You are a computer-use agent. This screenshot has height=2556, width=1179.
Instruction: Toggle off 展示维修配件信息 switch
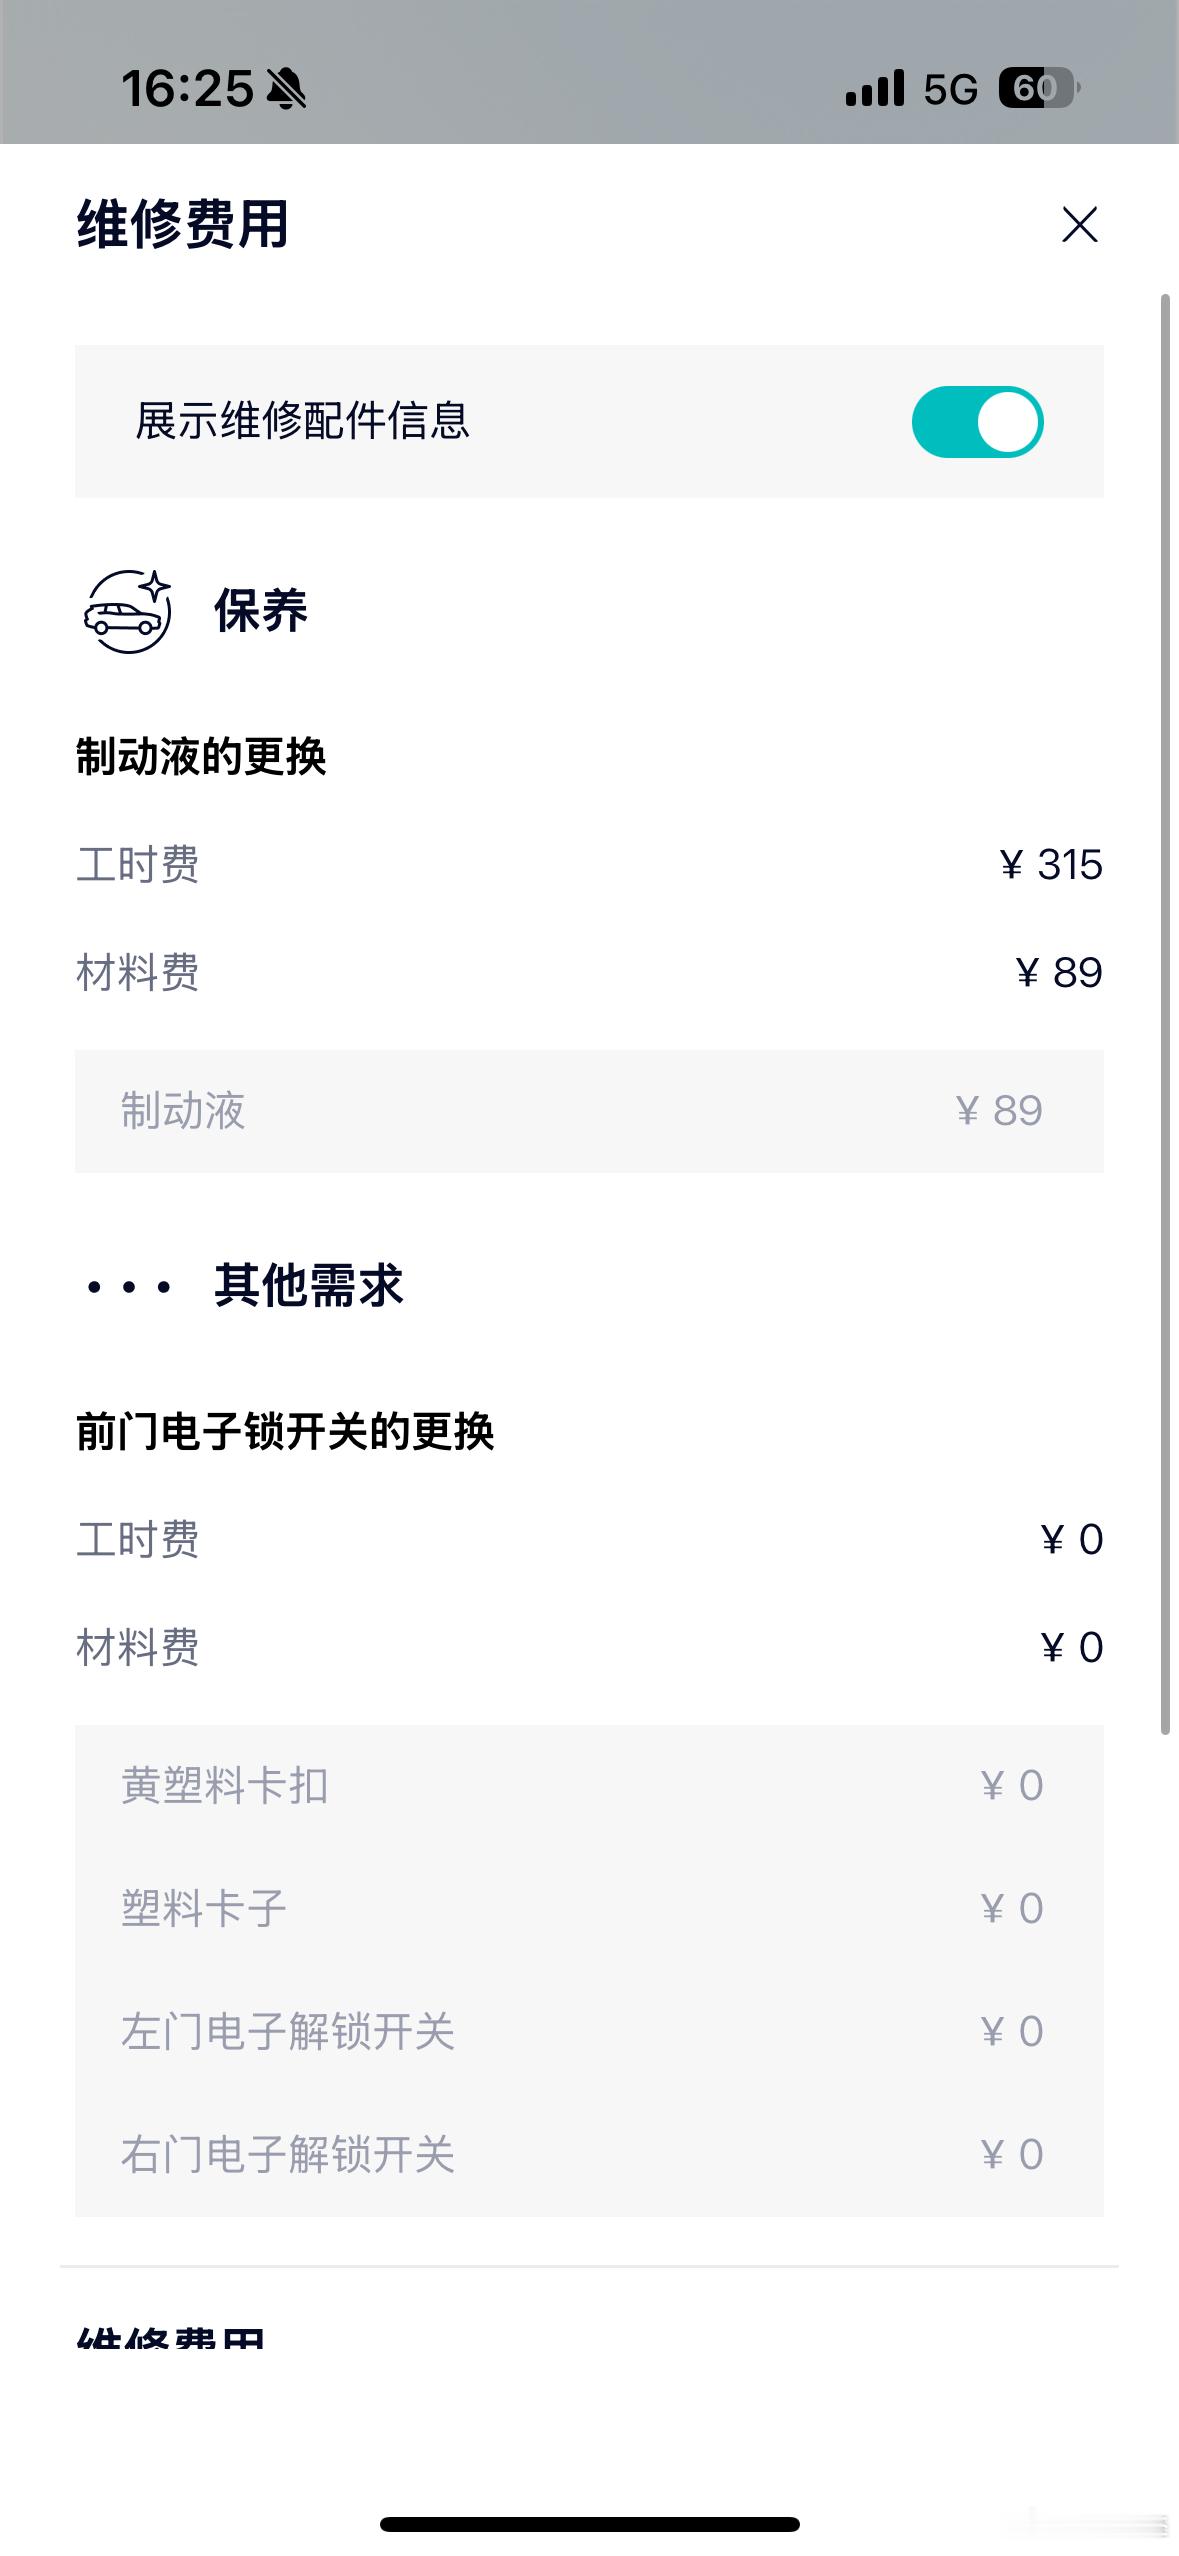click(977, 422)
